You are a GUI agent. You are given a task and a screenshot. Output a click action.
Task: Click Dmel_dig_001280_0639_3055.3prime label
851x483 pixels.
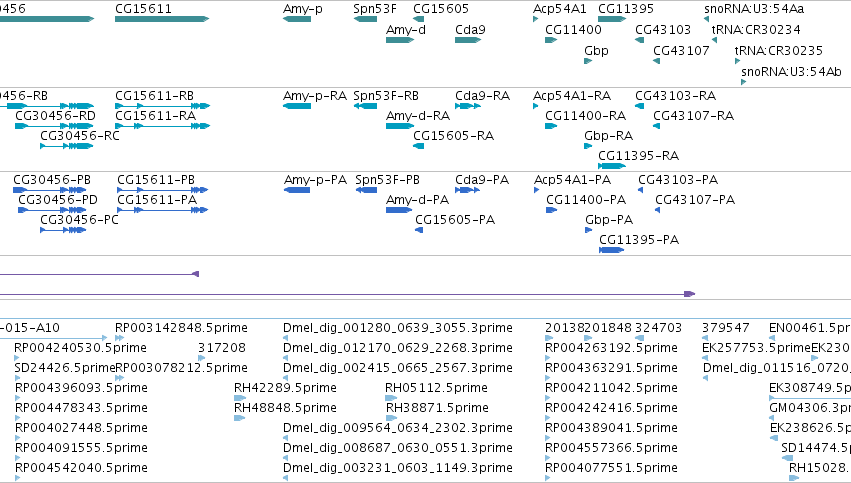click(x=397, y=328)
